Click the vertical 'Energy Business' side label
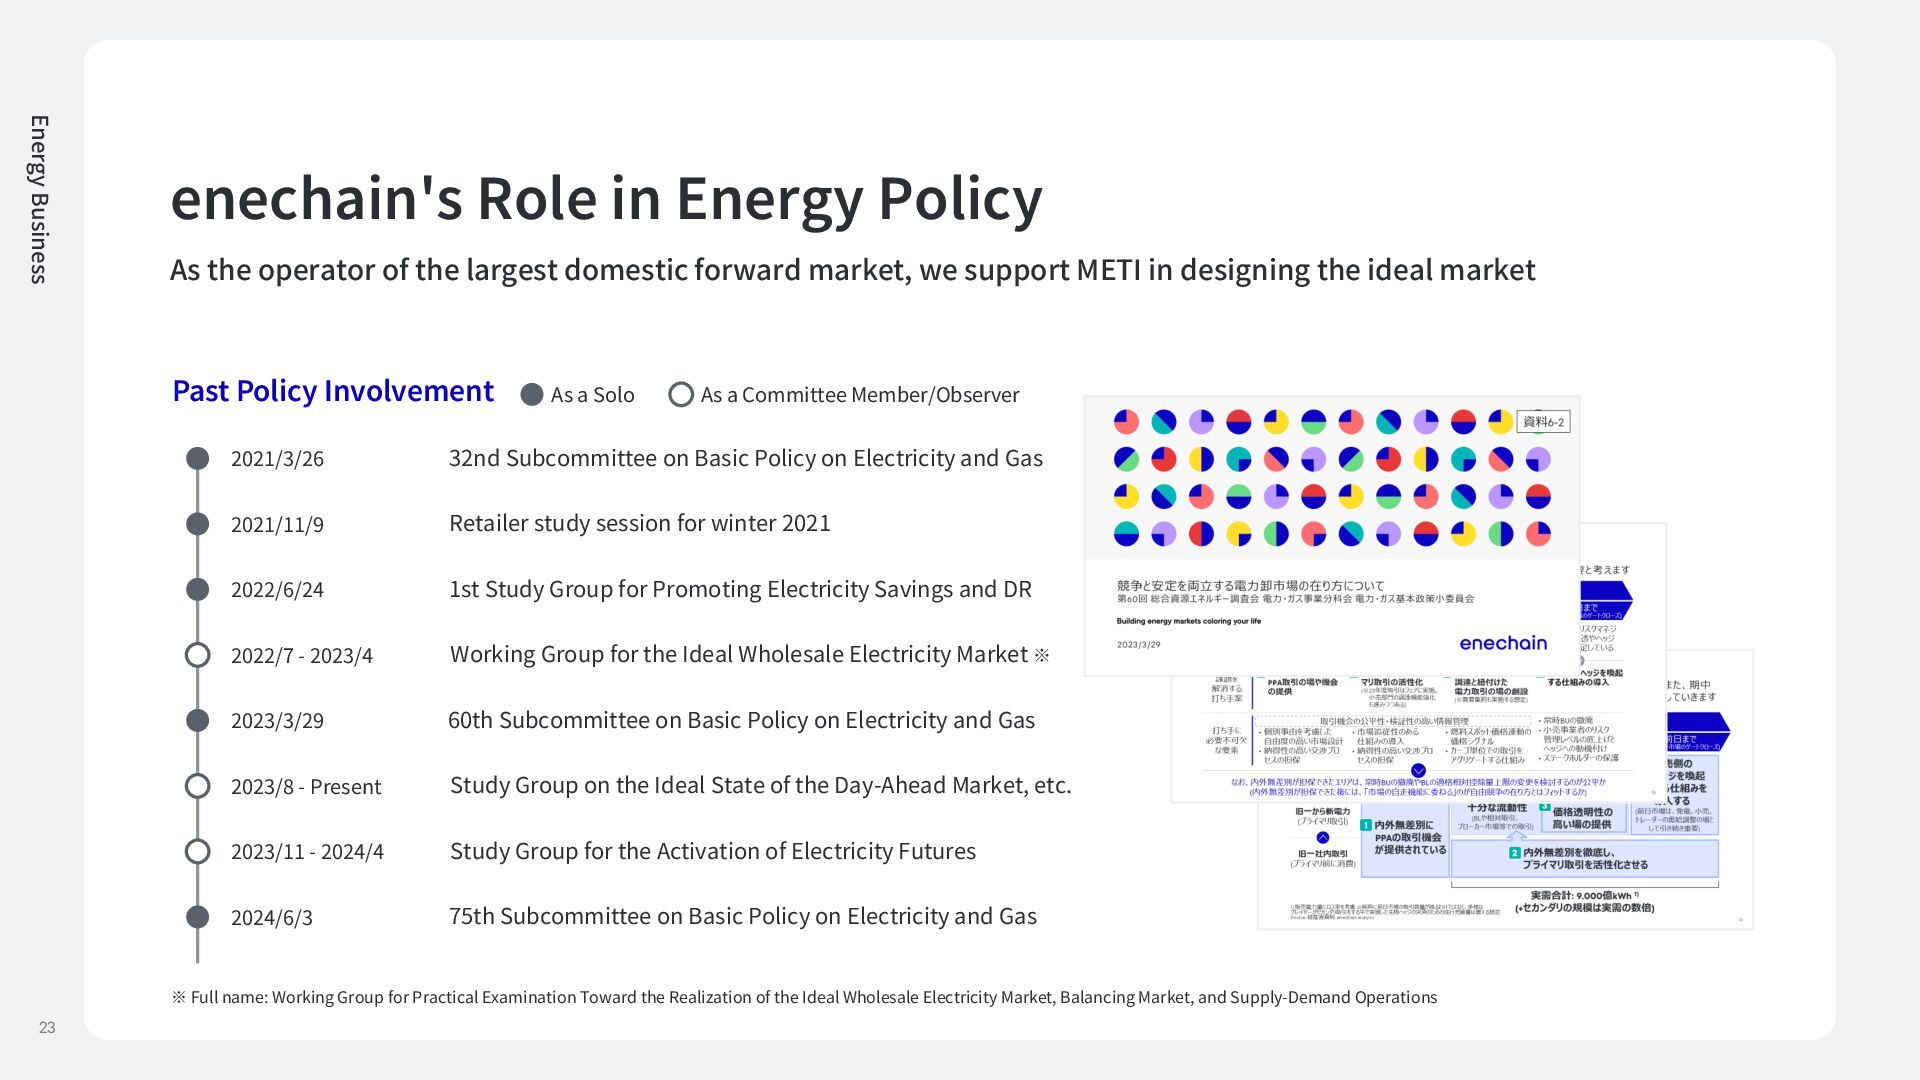 click(x=39, y=199)
